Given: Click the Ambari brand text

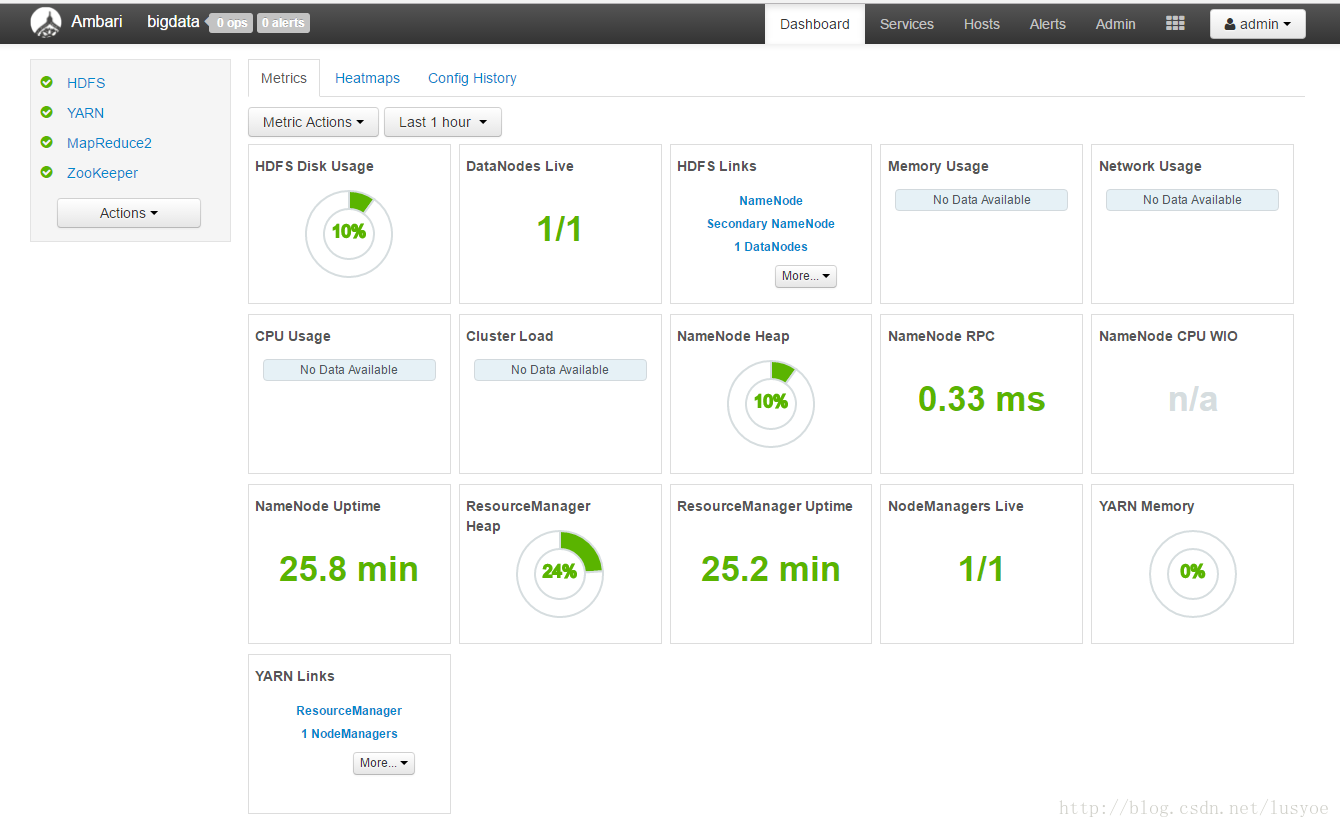Looking at the screenshot, I should (97, 21).
